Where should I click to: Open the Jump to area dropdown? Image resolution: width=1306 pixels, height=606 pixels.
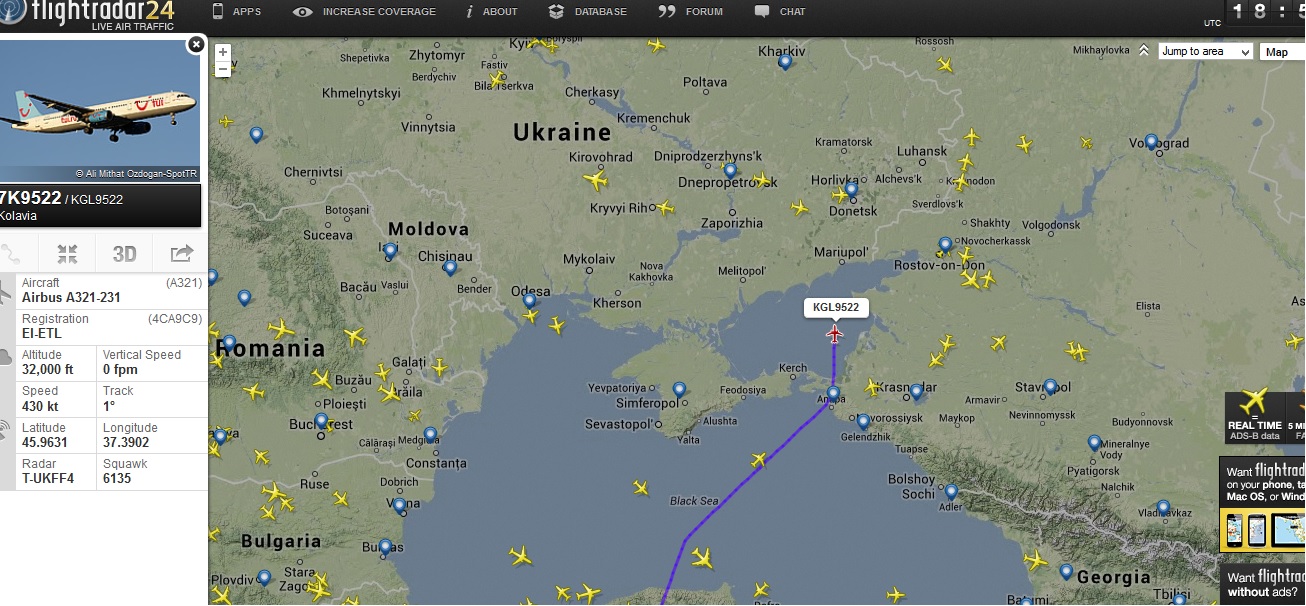coord(1205,52)
